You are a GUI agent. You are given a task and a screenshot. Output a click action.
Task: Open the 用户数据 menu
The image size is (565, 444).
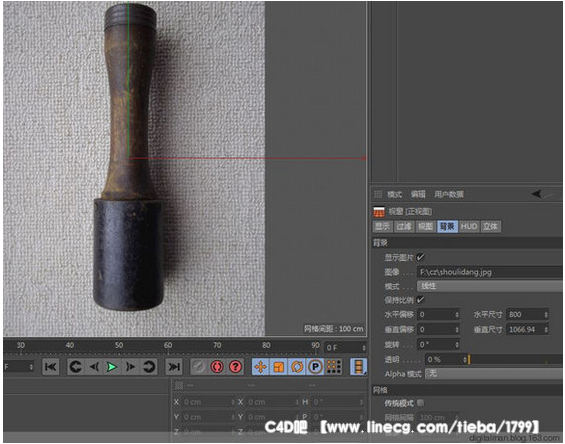449,195
